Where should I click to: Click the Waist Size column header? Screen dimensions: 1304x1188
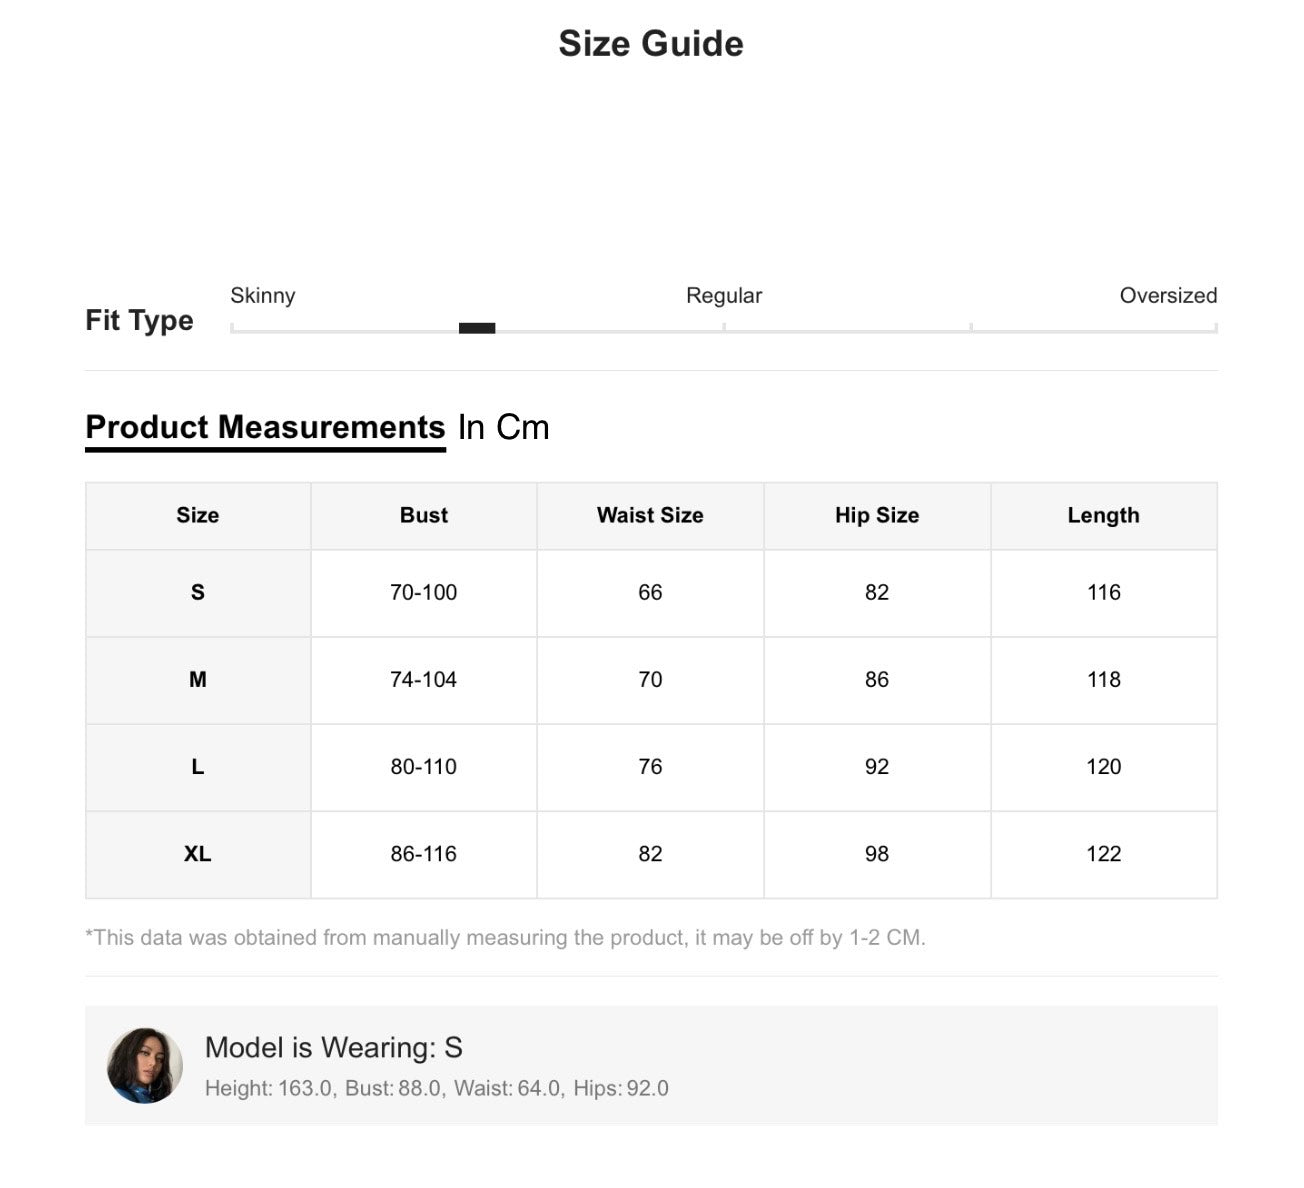point(650,516)
